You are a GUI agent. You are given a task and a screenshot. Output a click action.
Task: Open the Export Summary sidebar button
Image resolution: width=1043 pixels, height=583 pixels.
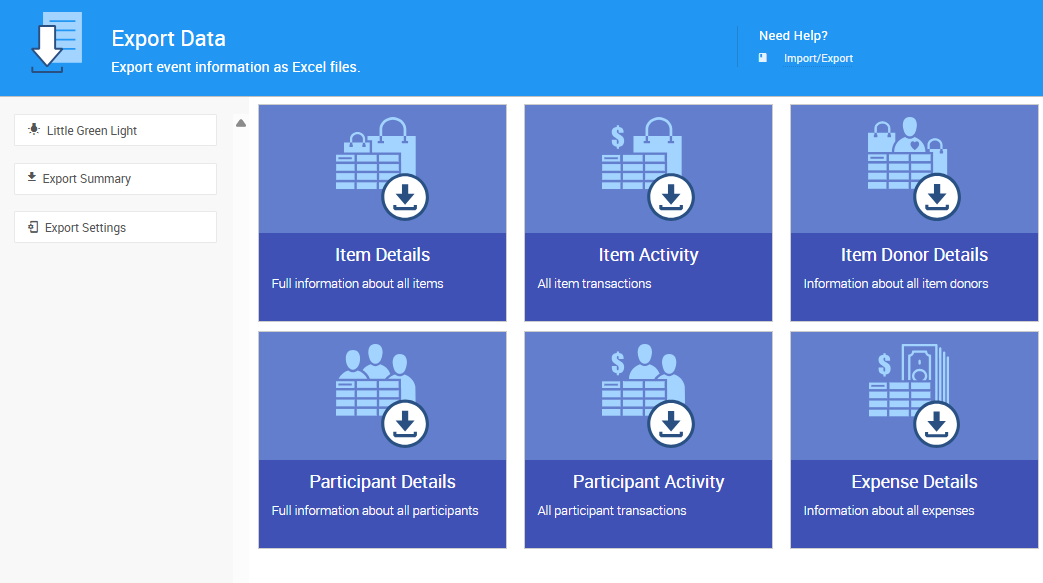pyautogui.click(x=115, y=179)
